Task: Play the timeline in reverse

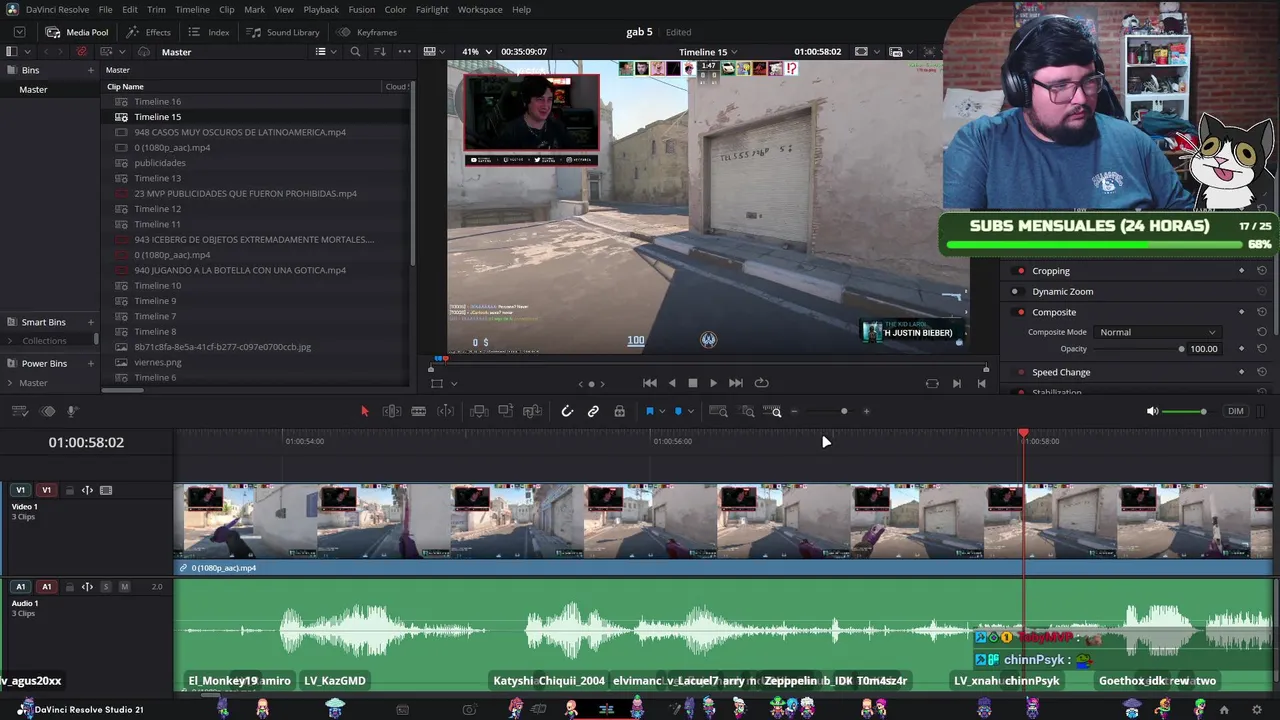Action: 672,383
